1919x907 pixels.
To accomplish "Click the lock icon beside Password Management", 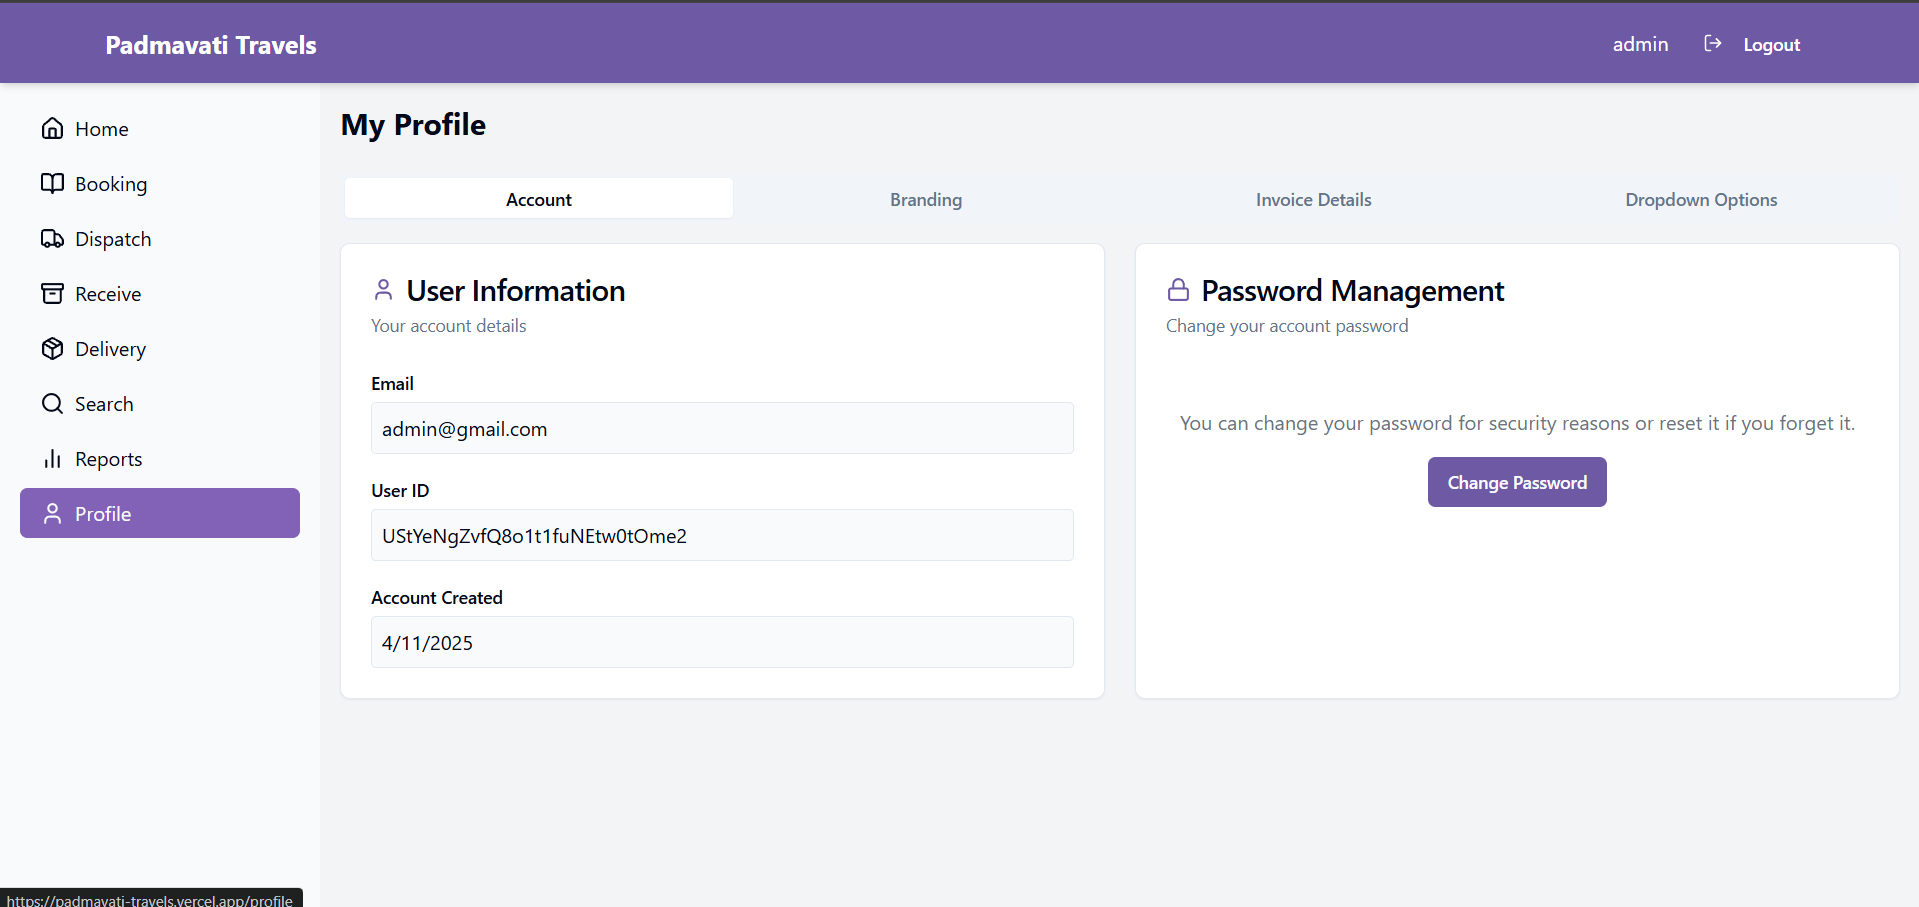I will [1178, 290].
